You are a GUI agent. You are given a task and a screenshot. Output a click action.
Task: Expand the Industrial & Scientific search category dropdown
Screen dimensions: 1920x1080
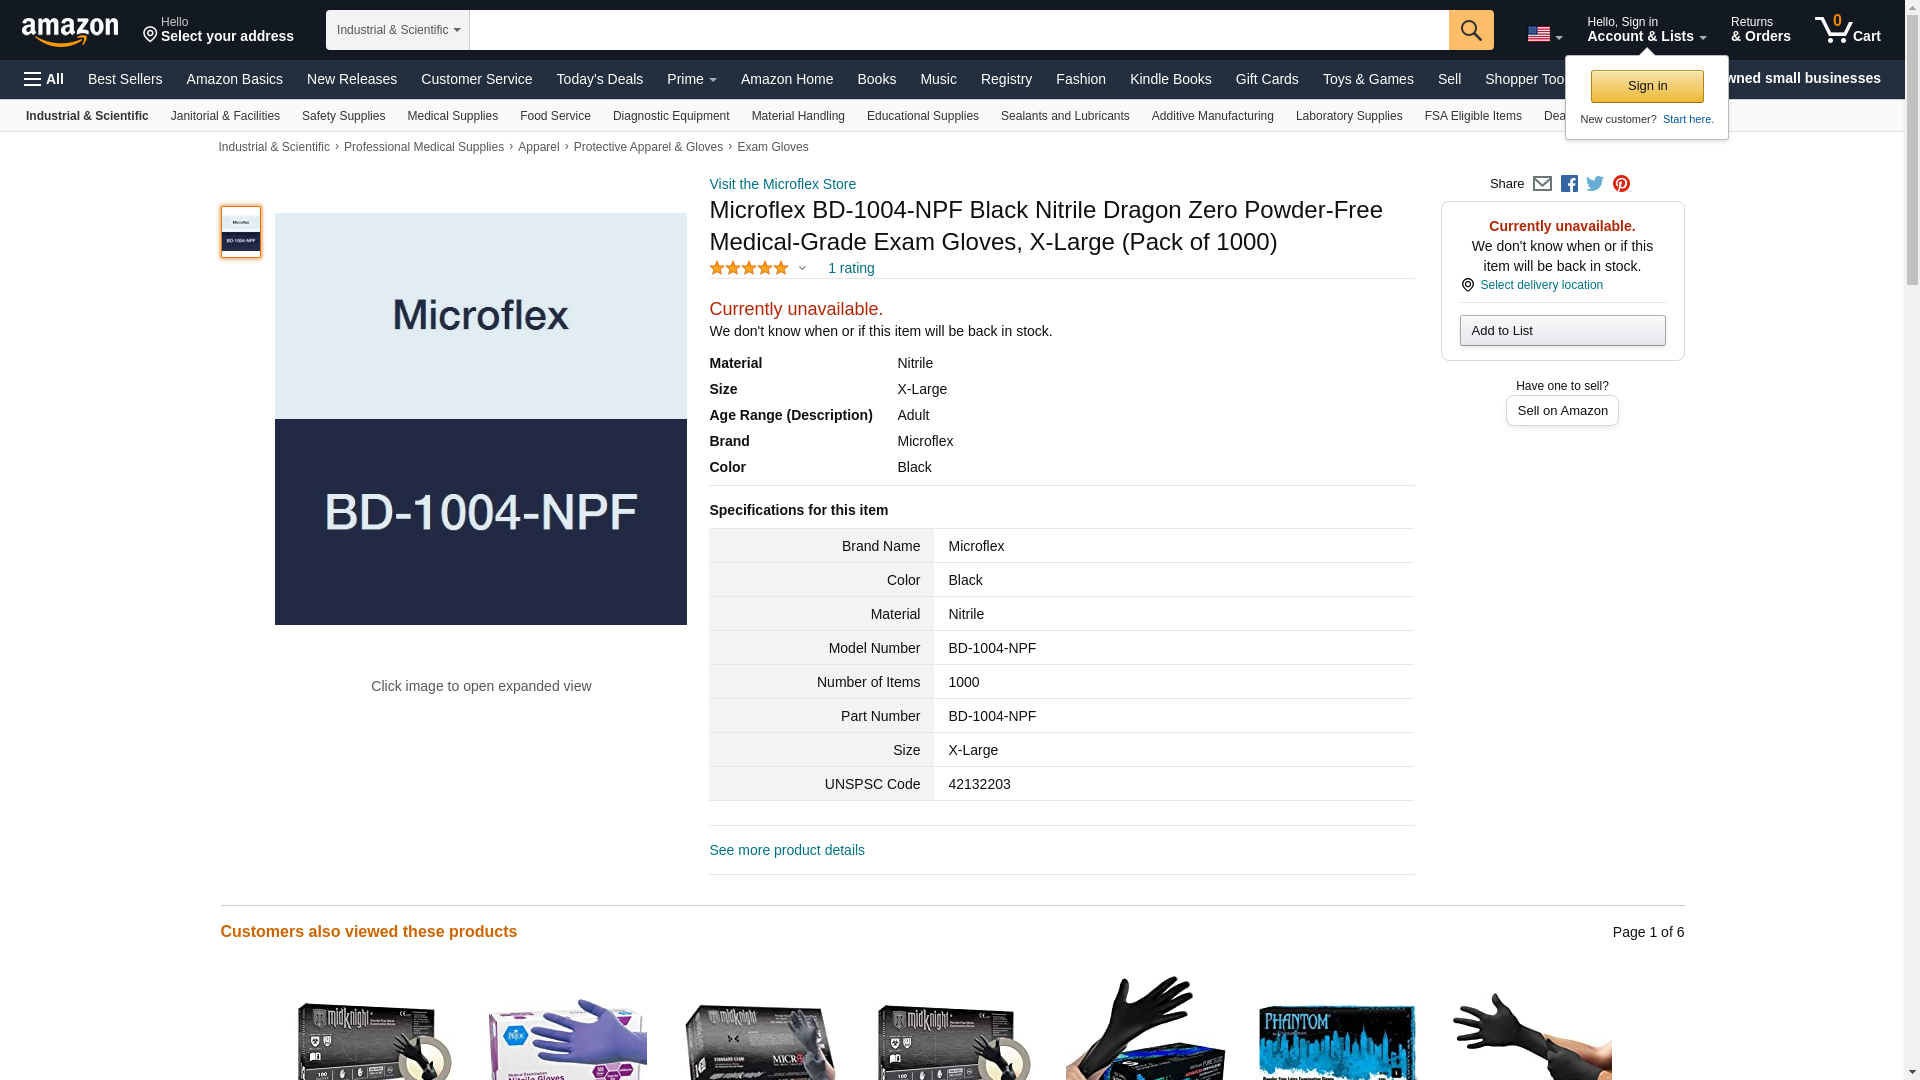[397, 30]
